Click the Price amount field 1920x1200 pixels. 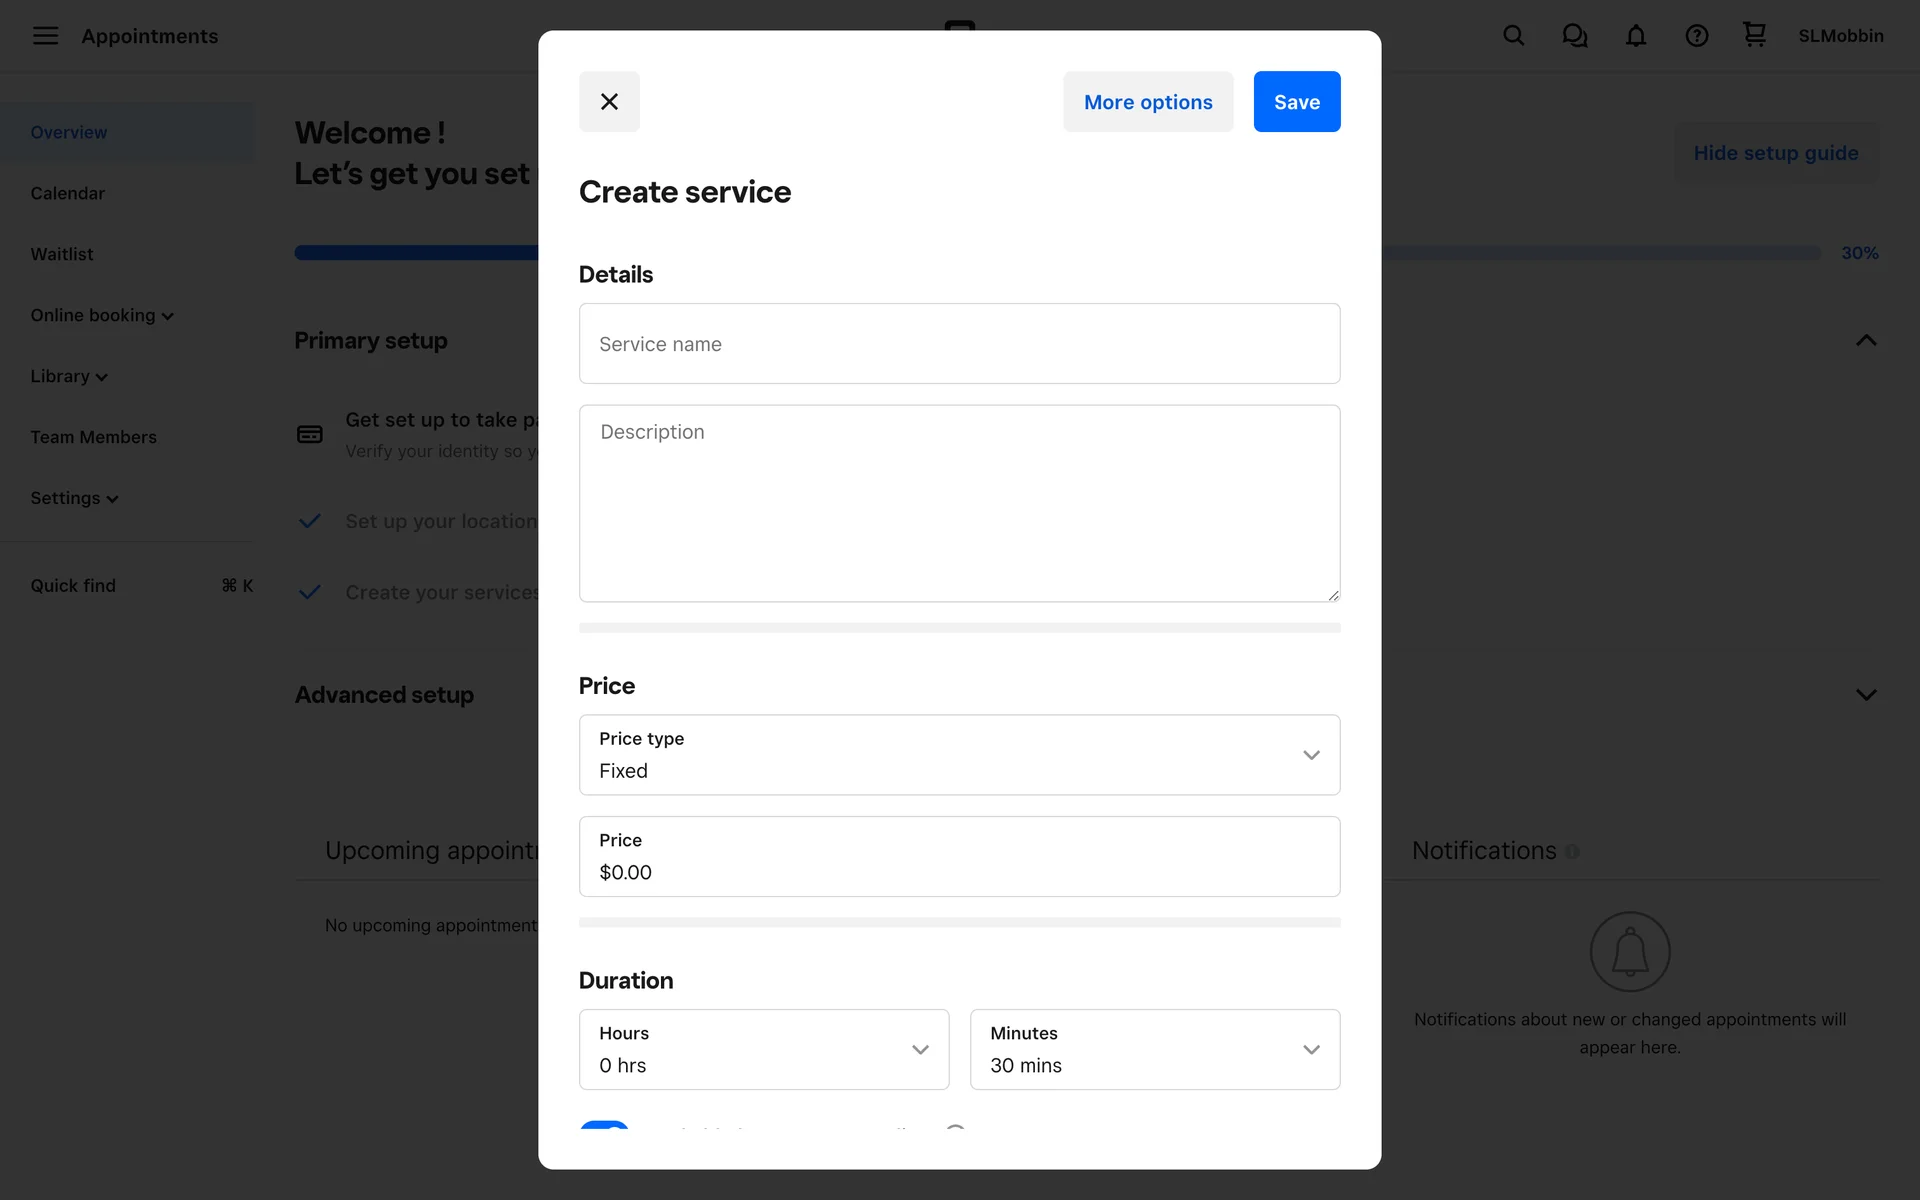[959, 857]
